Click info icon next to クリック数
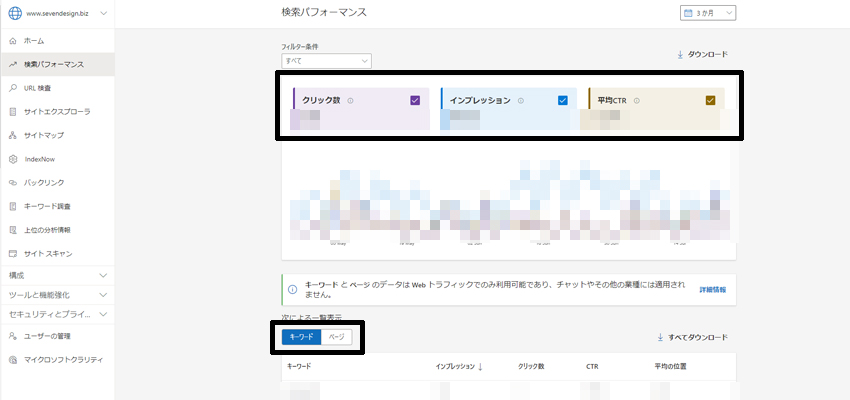850x400 pixels. [x=350, y=100]
